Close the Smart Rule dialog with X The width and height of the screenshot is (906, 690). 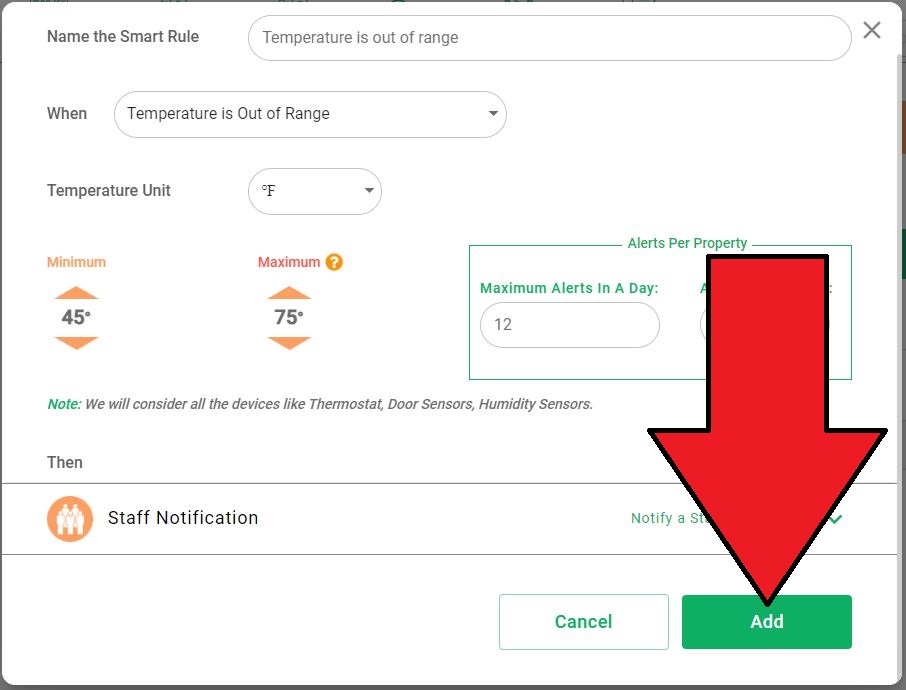pyautogui.click(x=872, y=30)
